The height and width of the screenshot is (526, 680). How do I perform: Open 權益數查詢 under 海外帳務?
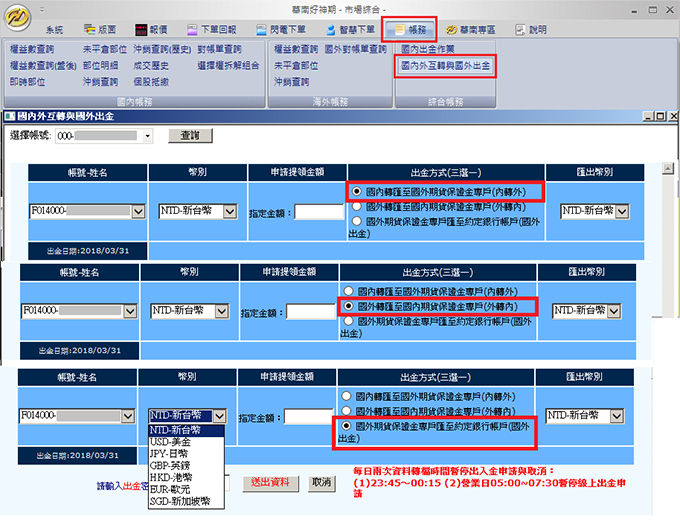coord(296,49)
